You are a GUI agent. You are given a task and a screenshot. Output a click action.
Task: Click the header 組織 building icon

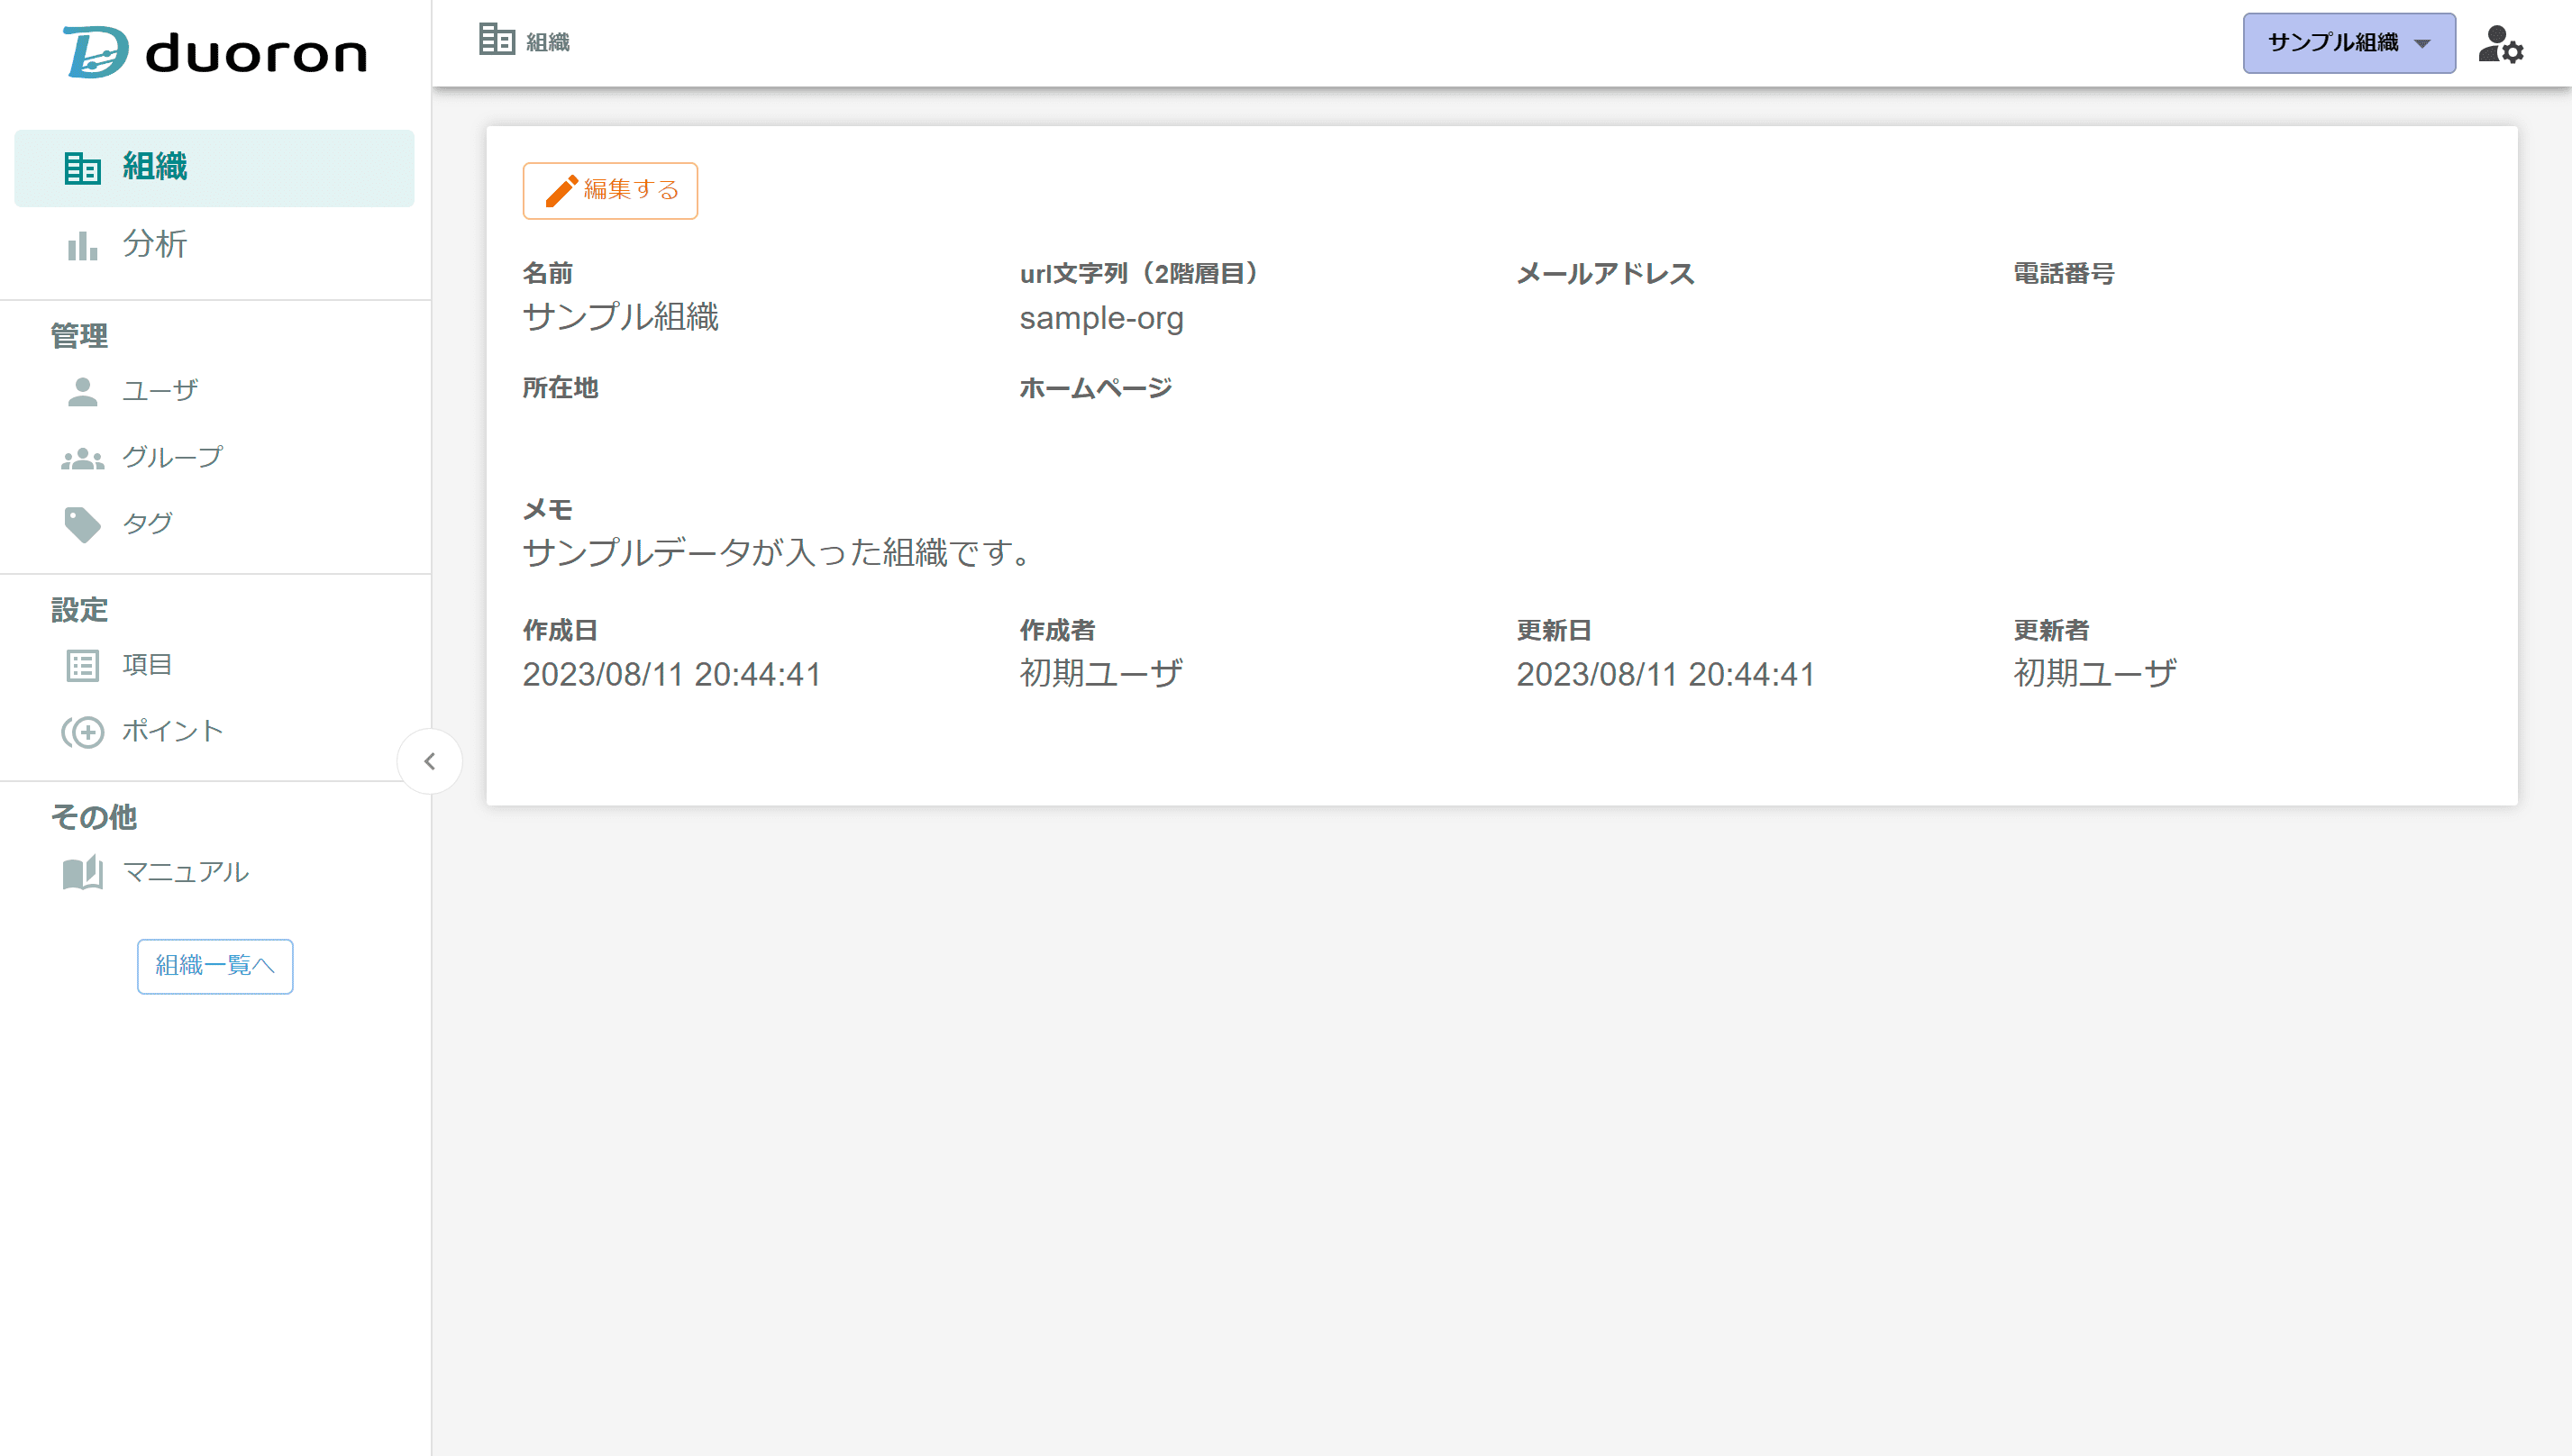coord(496,40)
